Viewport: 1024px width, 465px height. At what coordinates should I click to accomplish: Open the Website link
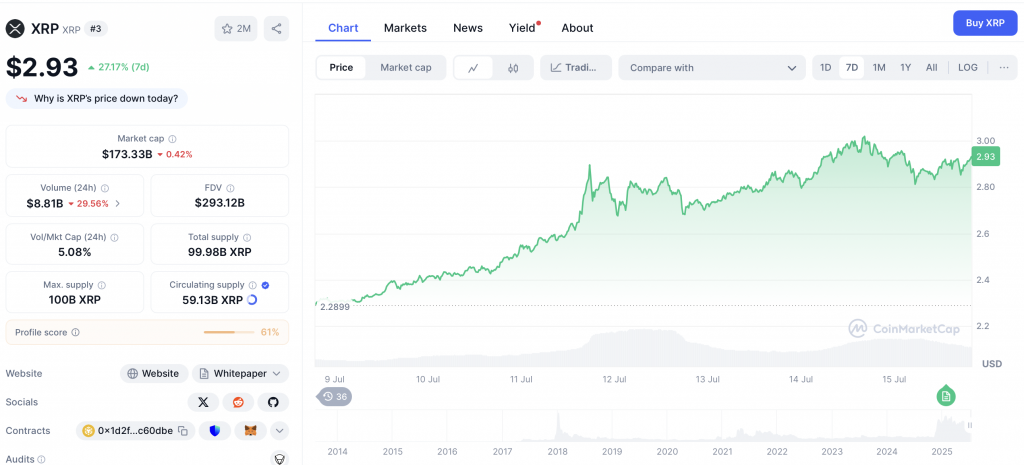tap(154, 374)
